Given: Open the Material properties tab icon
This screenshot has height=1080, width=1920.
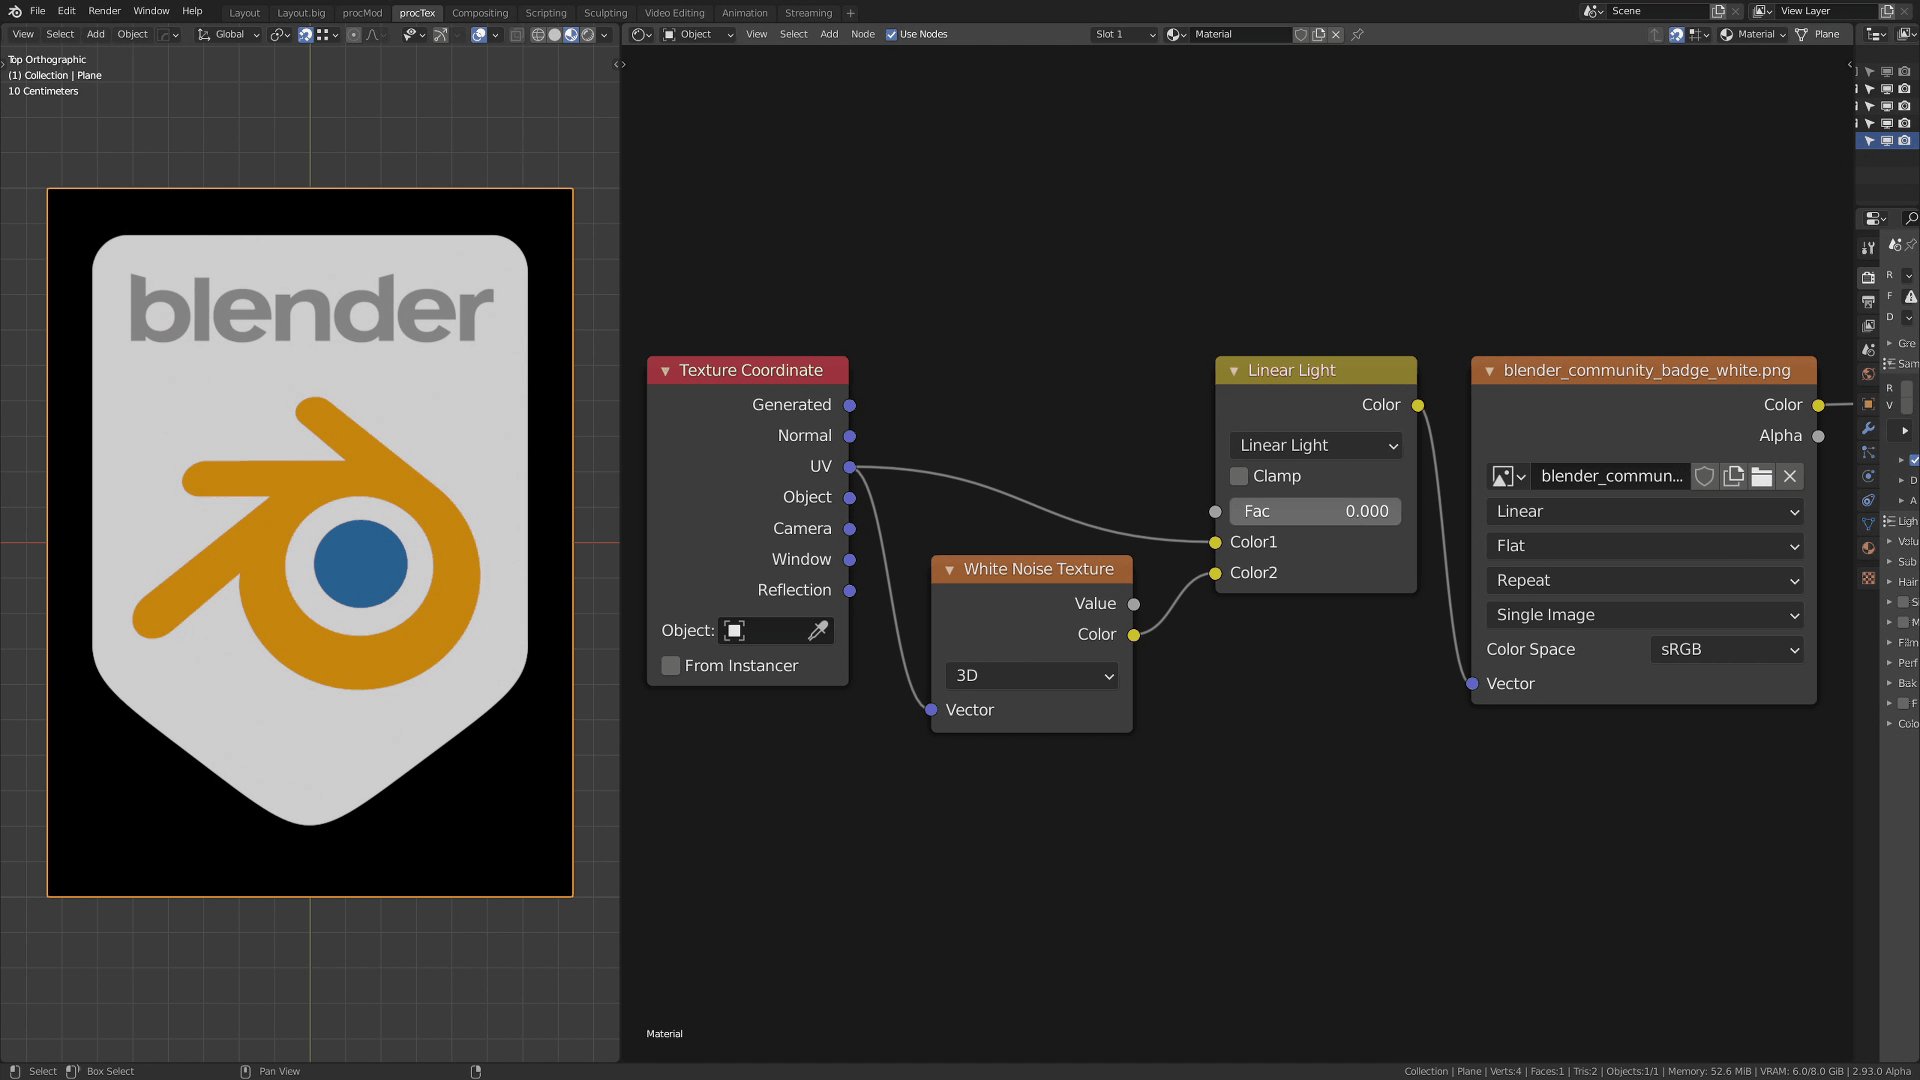Looking at the screenshot, I should 1868,548.
